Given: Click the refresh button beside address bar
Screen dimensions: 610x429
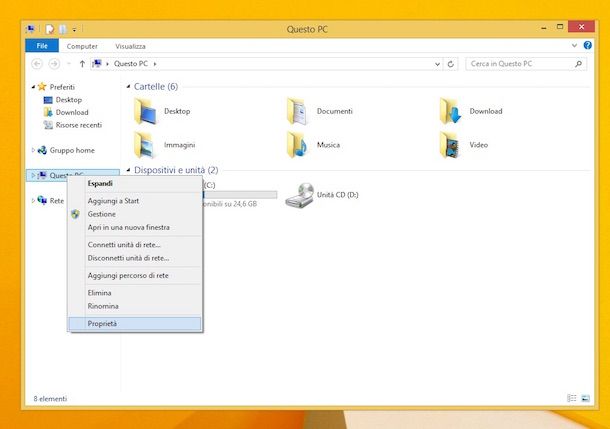Looking at the screenshot, I should point(451,64).
